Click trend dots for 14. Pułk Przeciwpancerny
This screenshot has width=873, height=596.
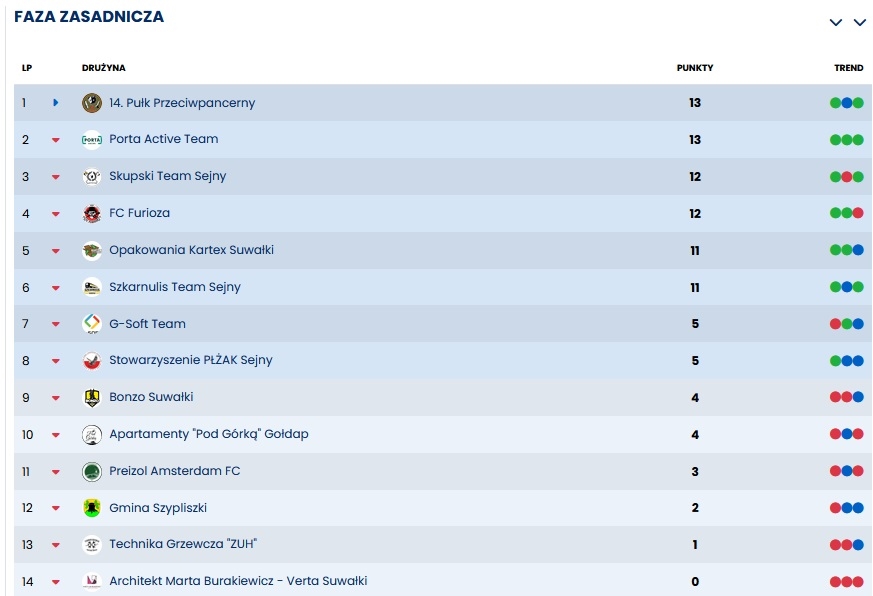(x=847, y=103)
